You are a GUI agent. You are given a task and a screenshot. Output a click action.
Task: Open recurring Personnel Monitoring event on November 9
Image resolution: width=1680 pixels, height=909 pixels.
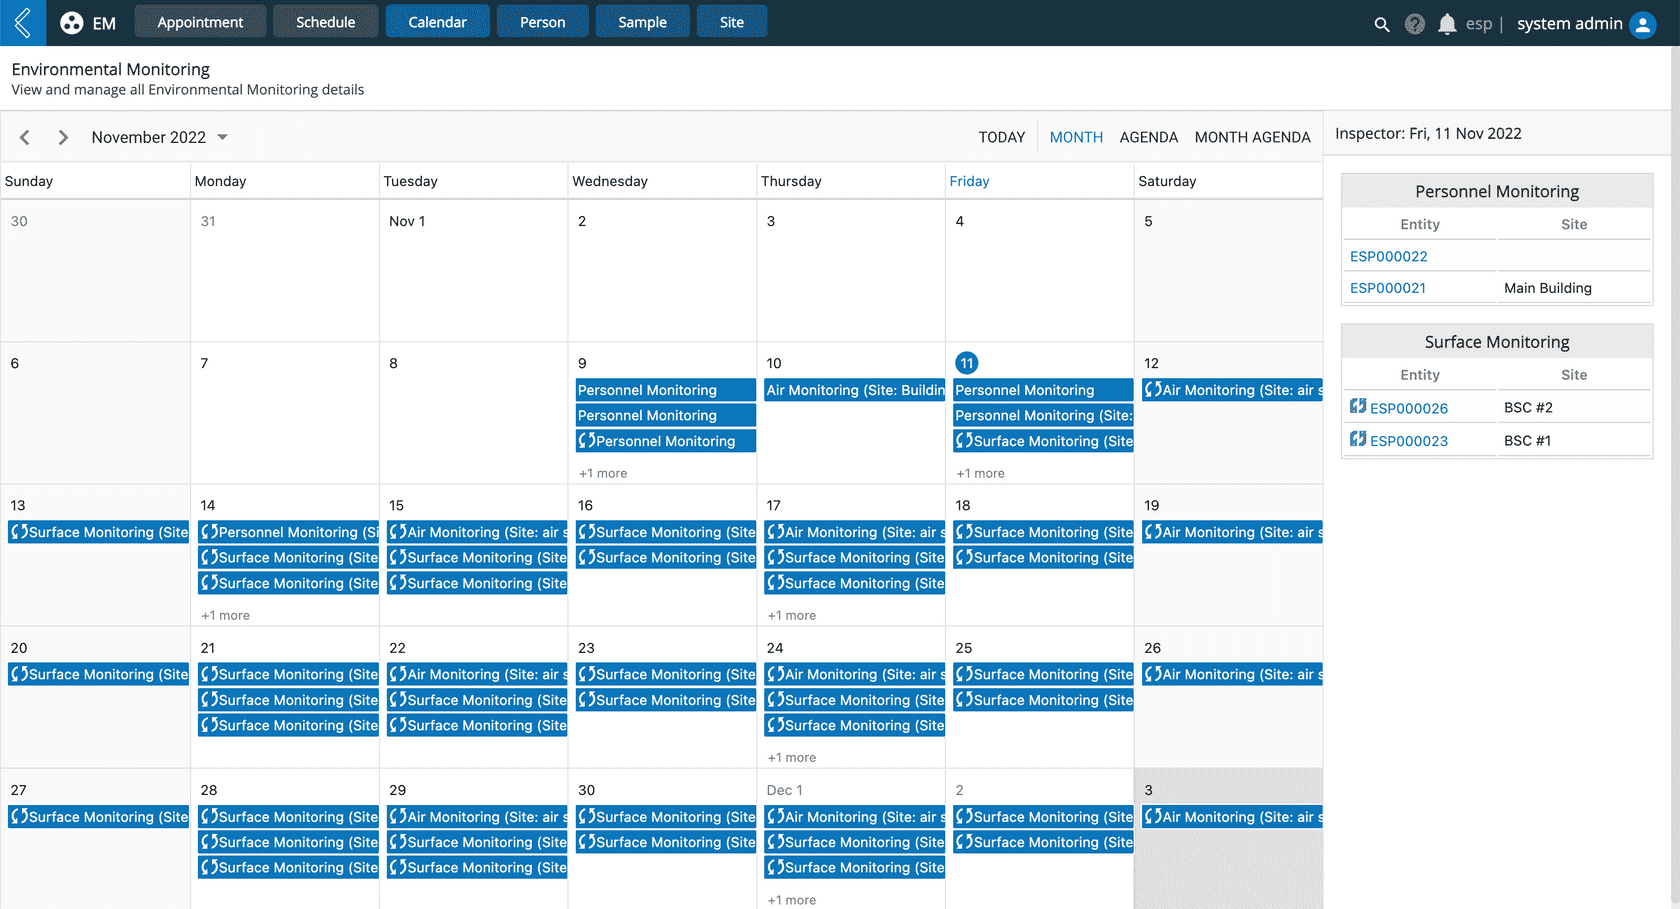pyautogui.click(x=666, y=441)
